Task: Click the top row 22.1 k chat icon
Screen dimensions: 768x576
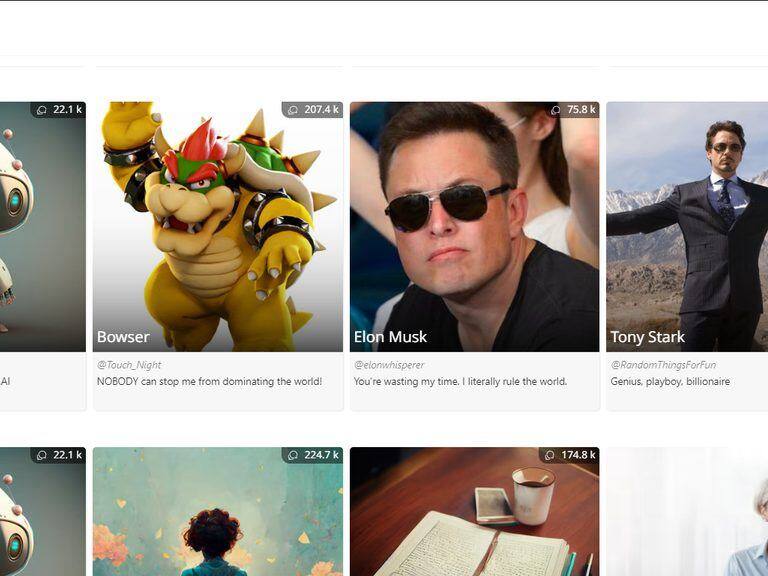Action: pyautogui.click(x=42, y=110)
